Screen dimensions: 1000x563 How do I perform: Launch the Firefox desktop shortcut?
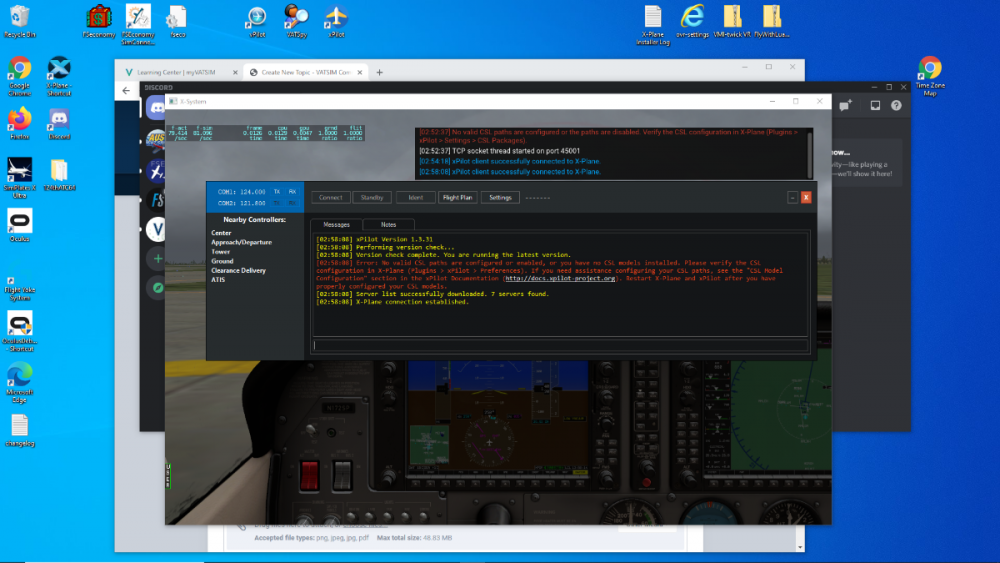tap(19, 119)
